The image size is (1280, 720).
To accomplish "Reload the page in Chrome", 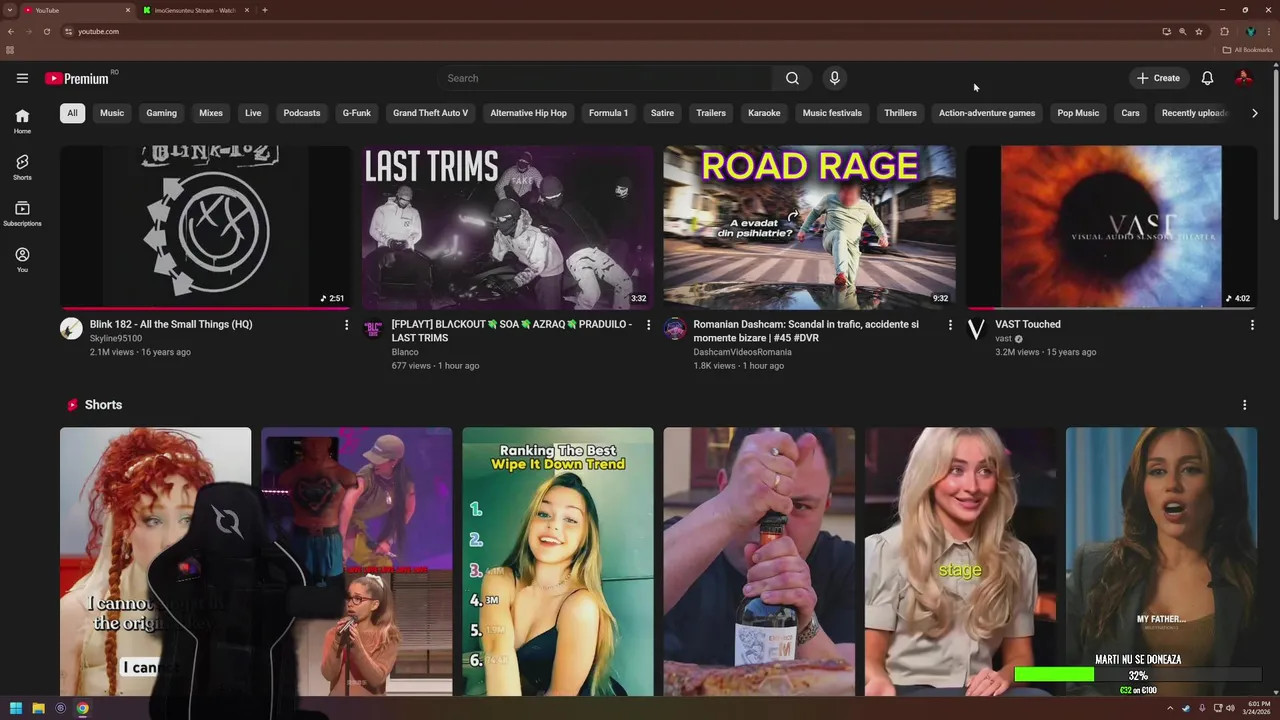I will click(46, 31).
